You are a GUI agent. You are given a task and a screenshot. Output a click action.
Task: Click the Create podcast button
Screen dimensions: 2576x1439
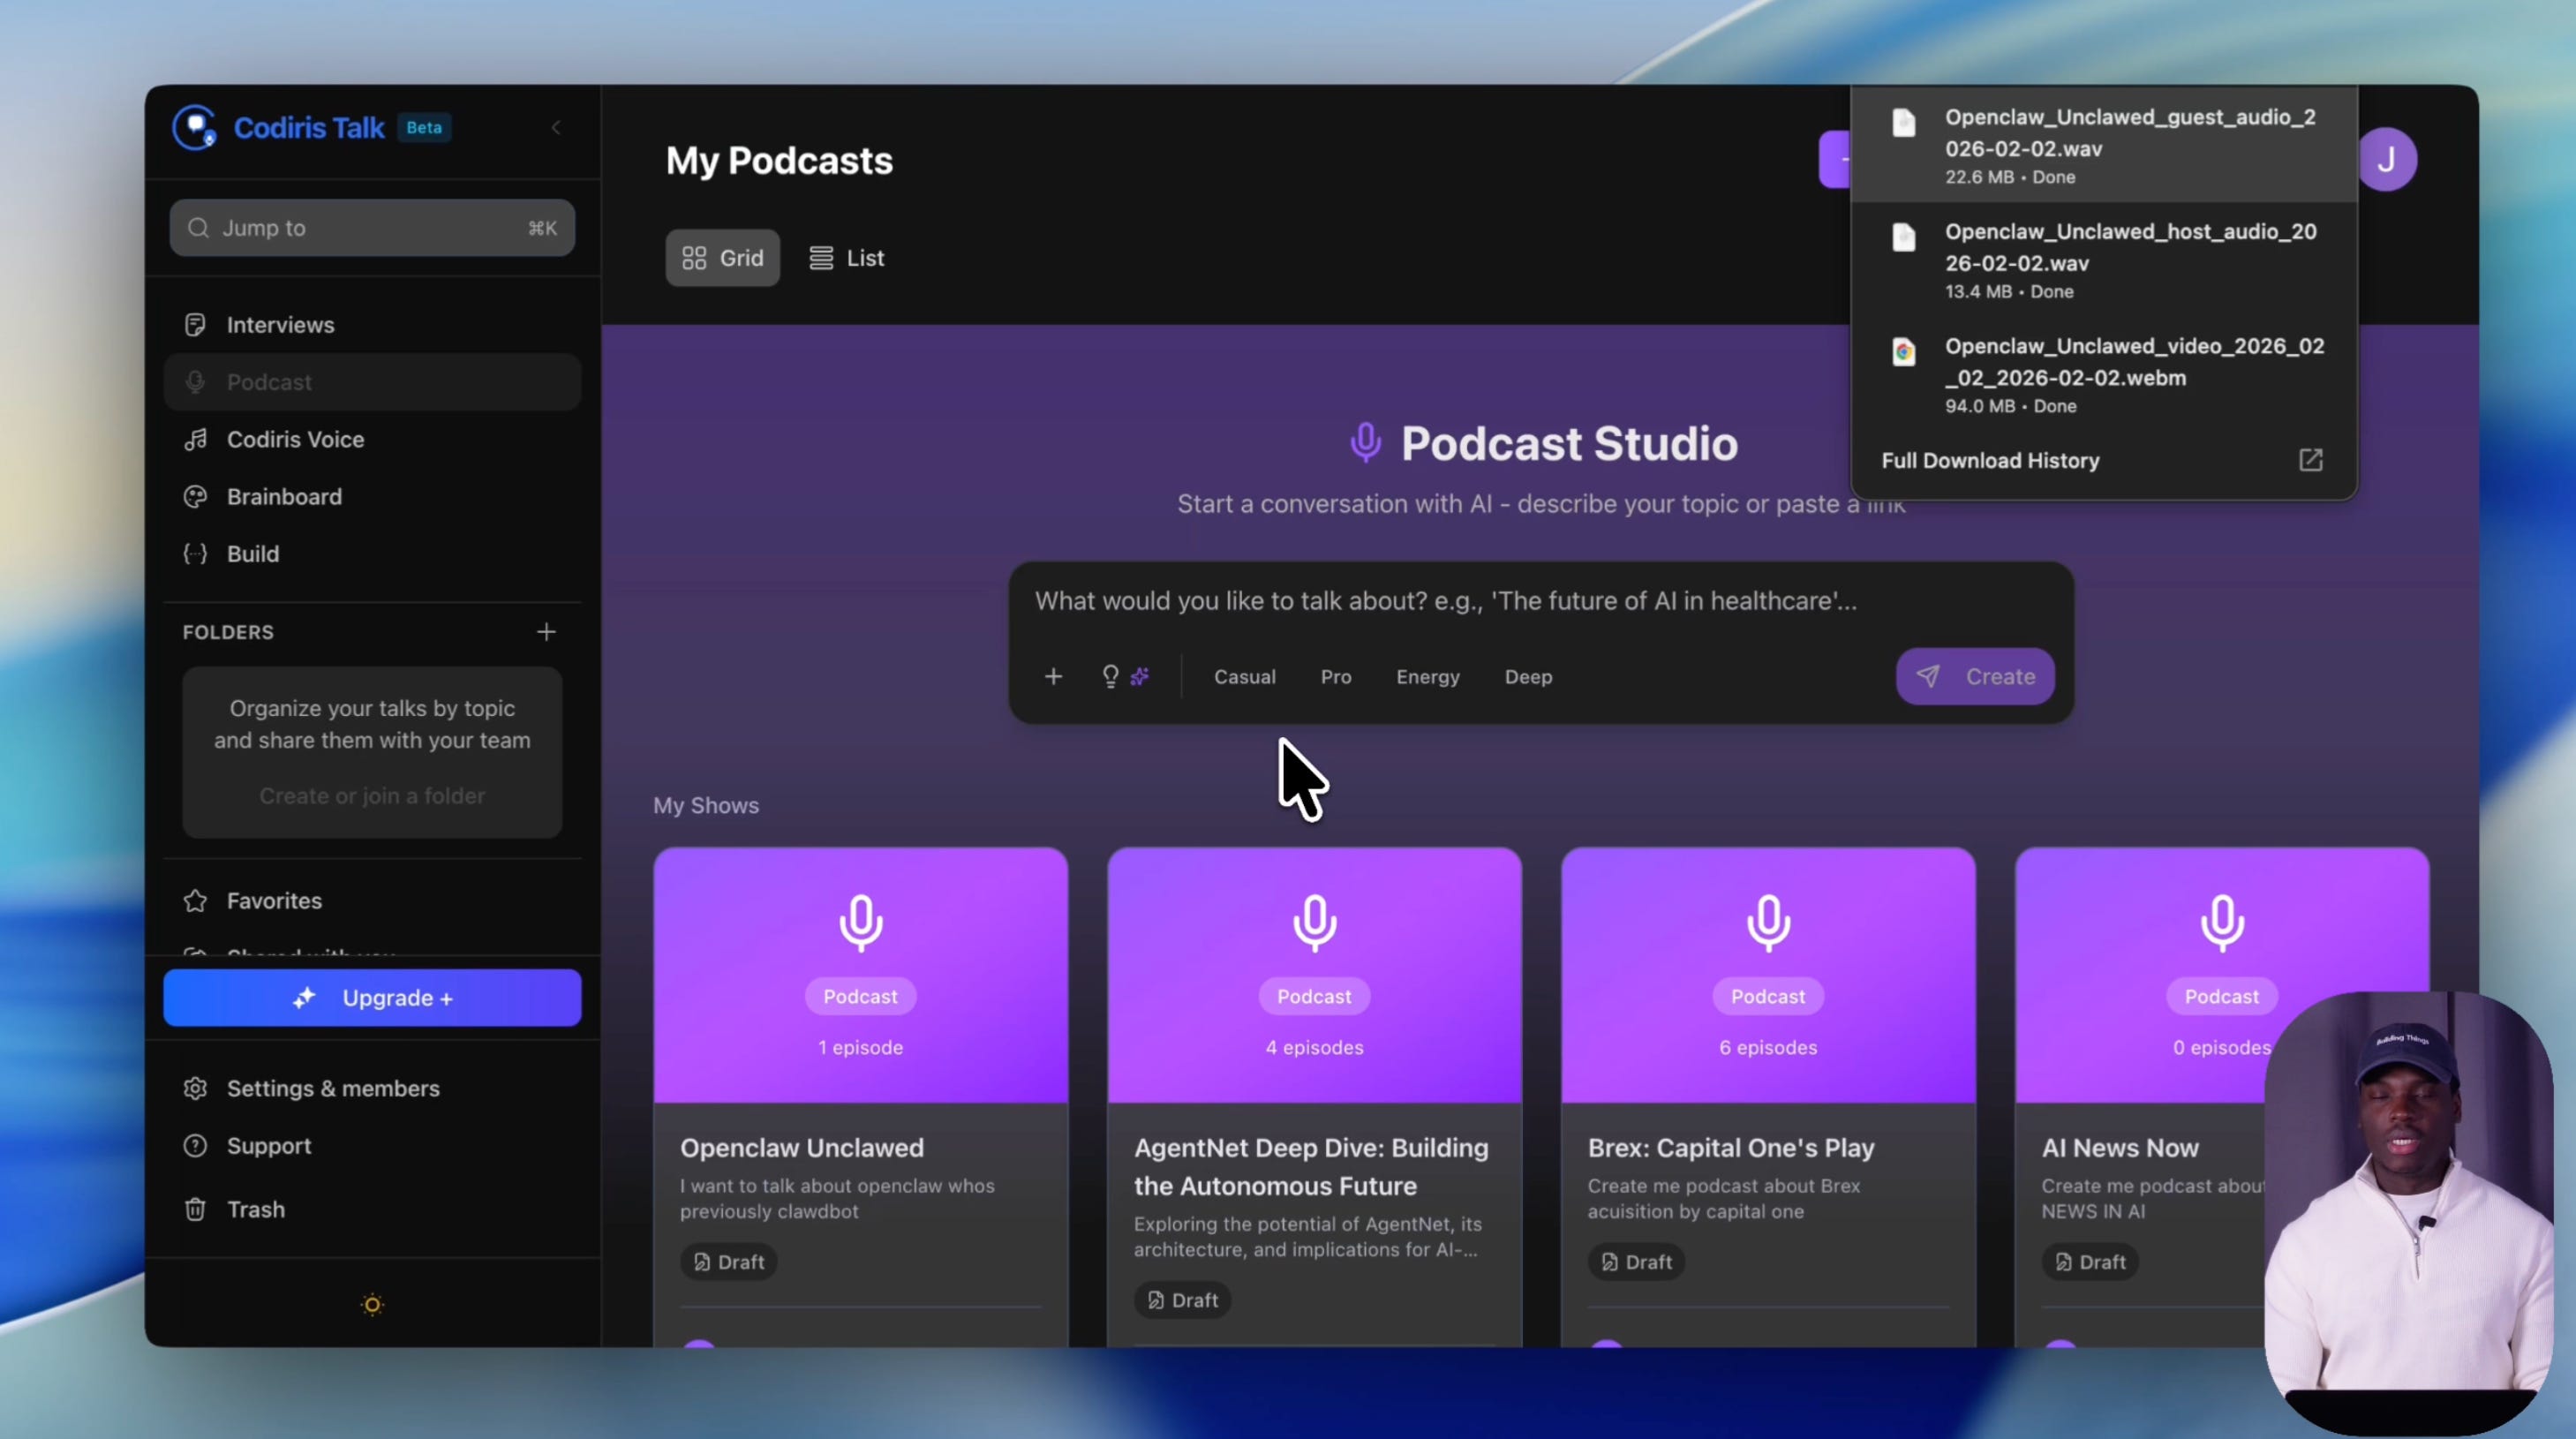(1975, 677)
